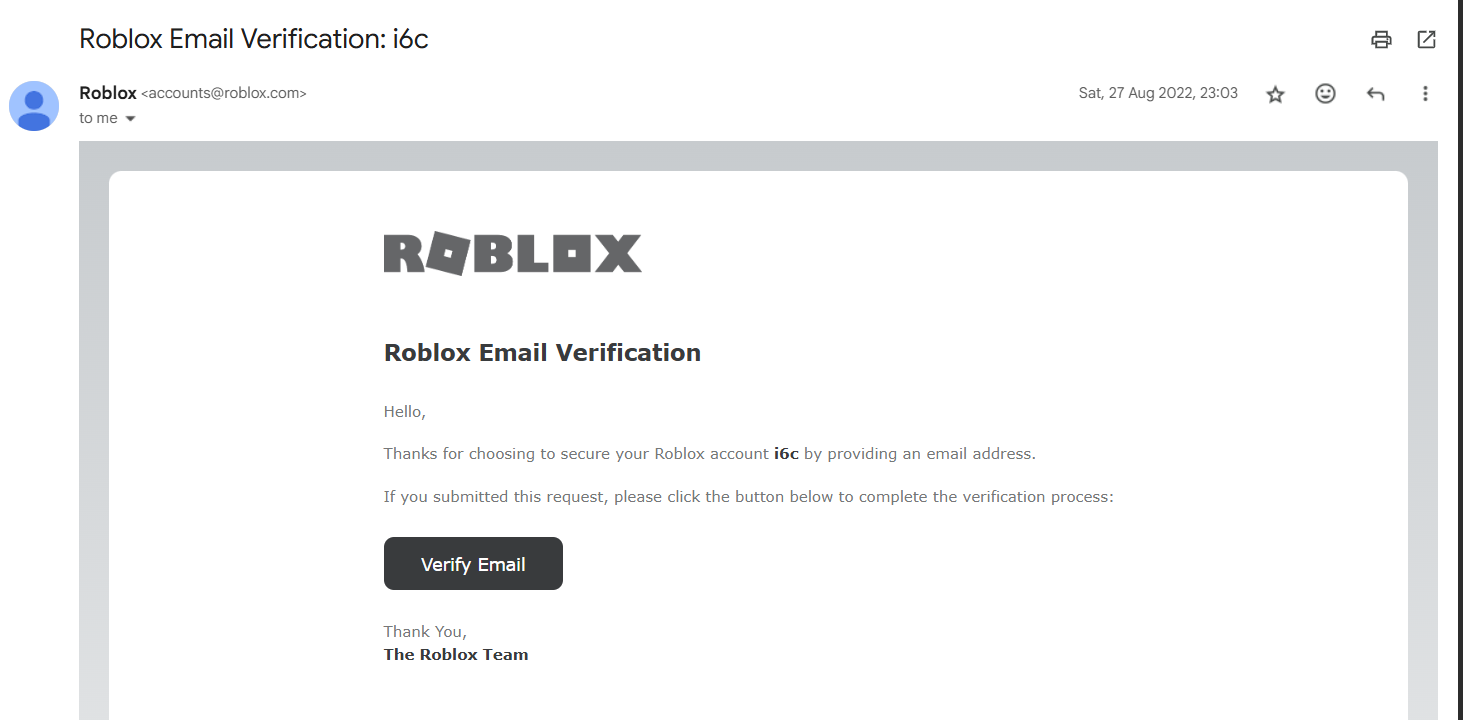This screenshot has height=720, width=1463.
Task: Open the email in a new window
Action: click(1426, 40)
